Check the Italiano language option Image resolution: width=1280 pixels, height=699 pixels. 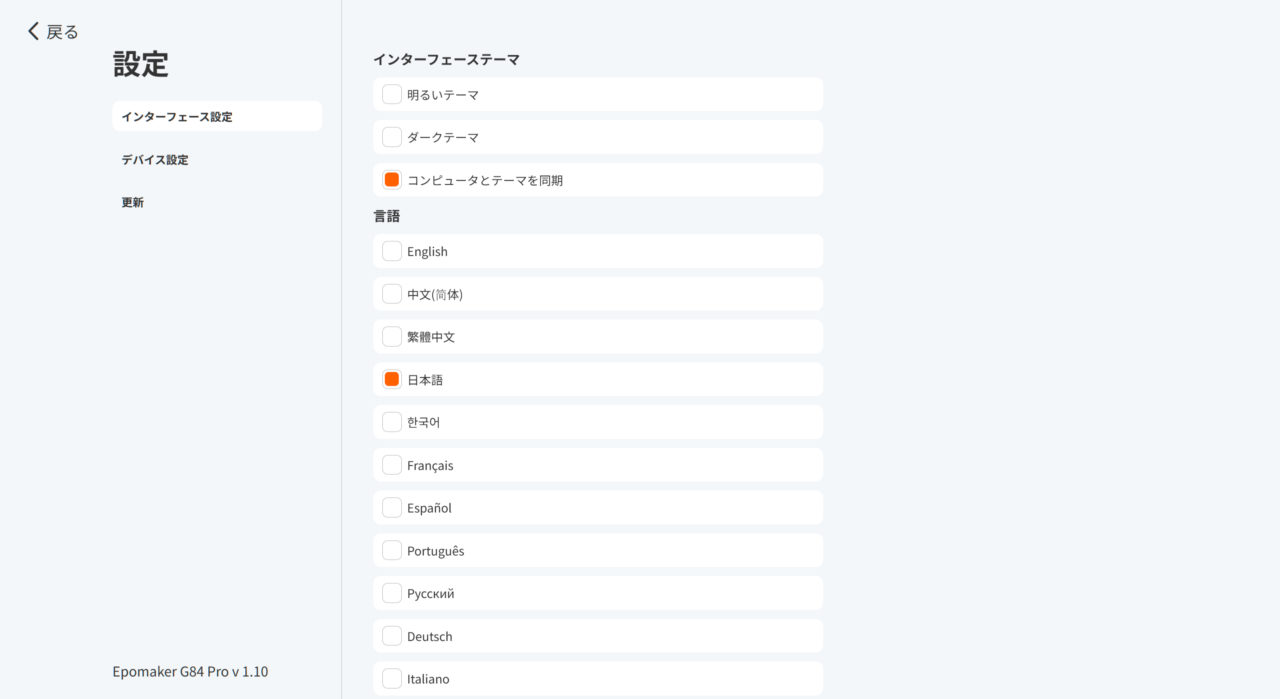pyautogui.click(x=392, y=679)
